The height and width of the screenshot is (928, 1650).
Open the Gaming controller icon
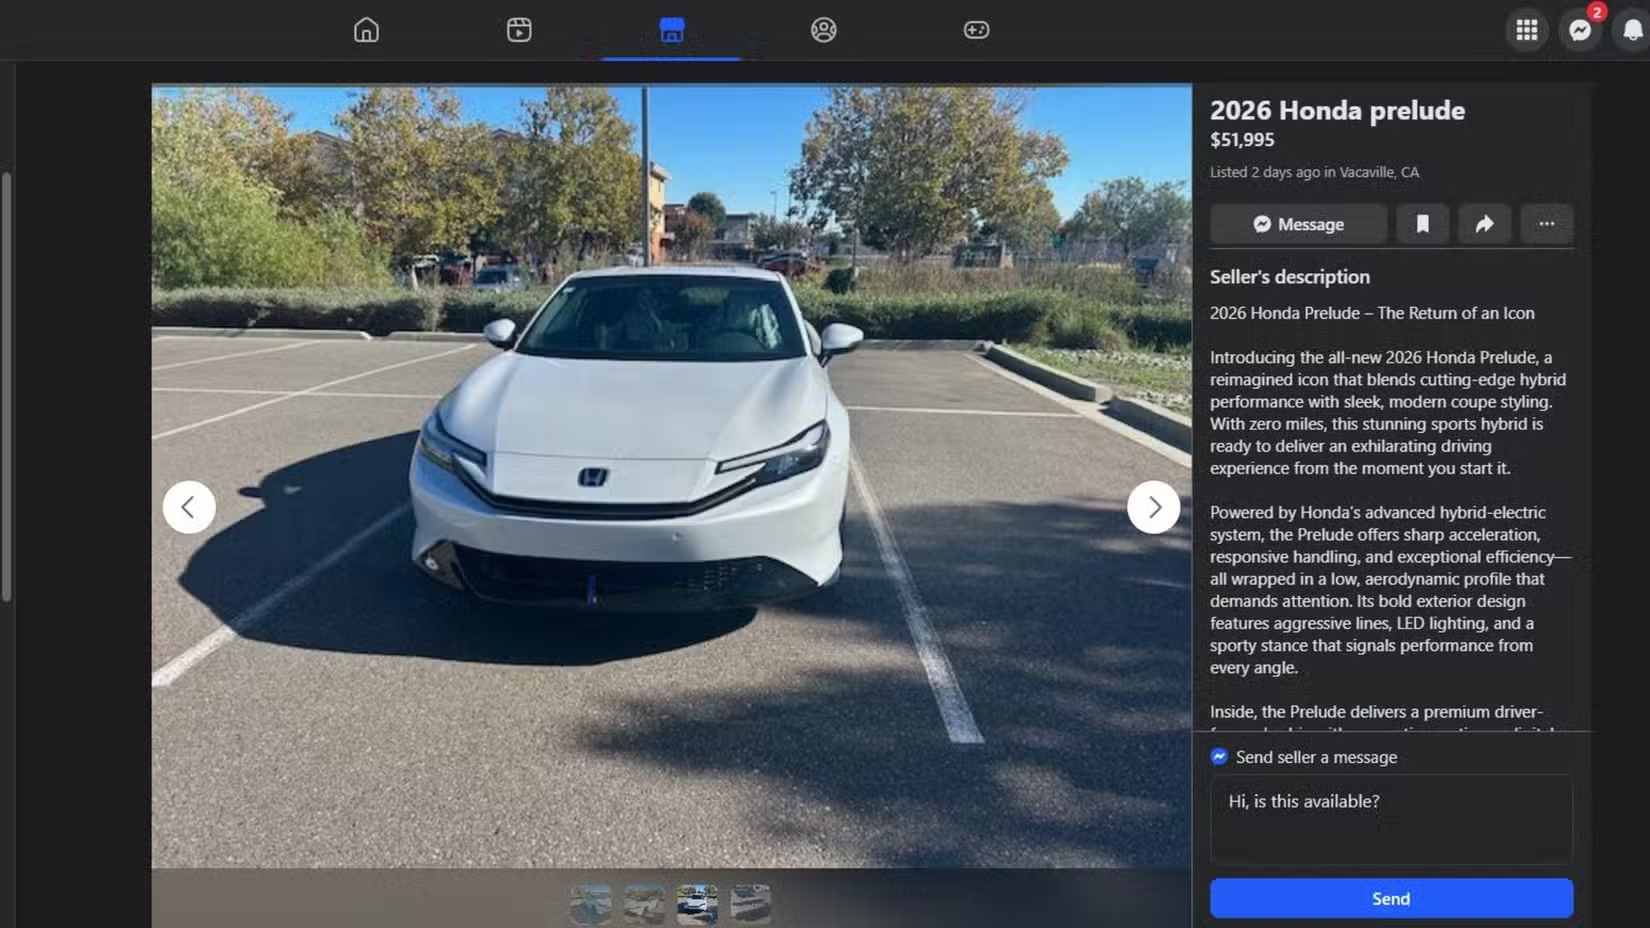click(976, 30)
